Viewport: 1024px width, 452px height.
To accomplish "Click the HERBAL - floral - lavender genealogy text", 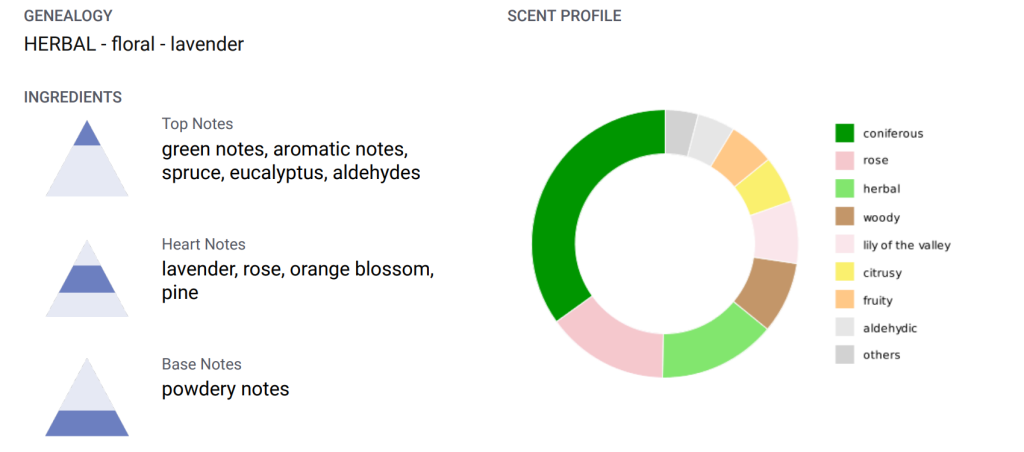I will pyautogui.click(x=134, y=44).
